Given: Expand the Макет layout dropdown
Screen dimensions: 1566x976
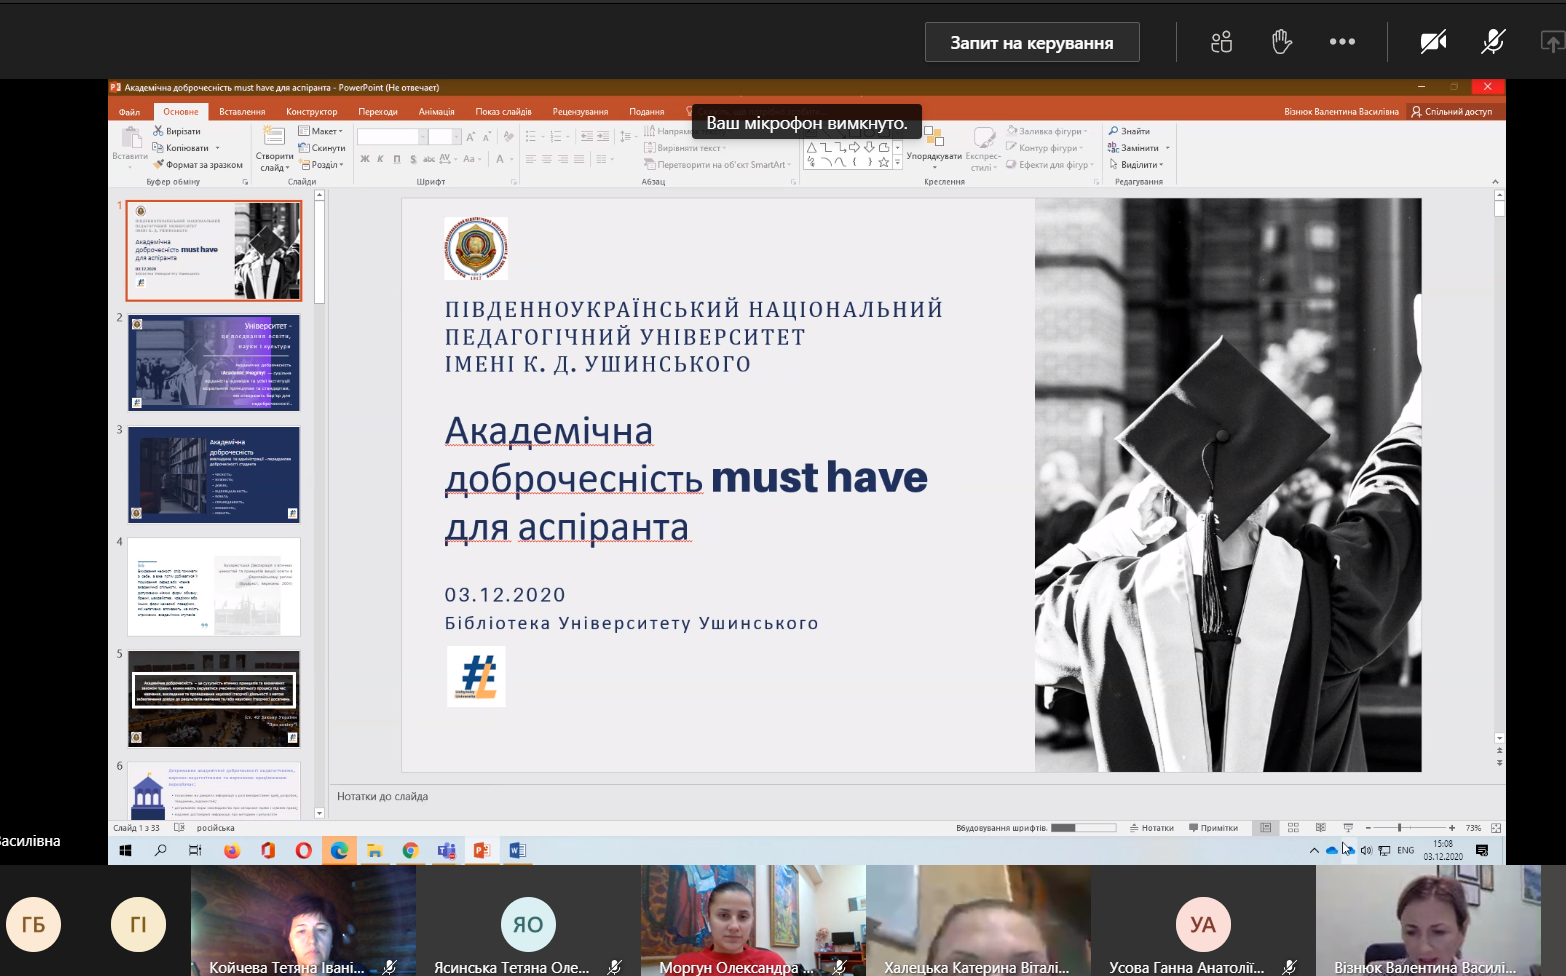Looking at the screenshot, I should [x=321, y=131].
